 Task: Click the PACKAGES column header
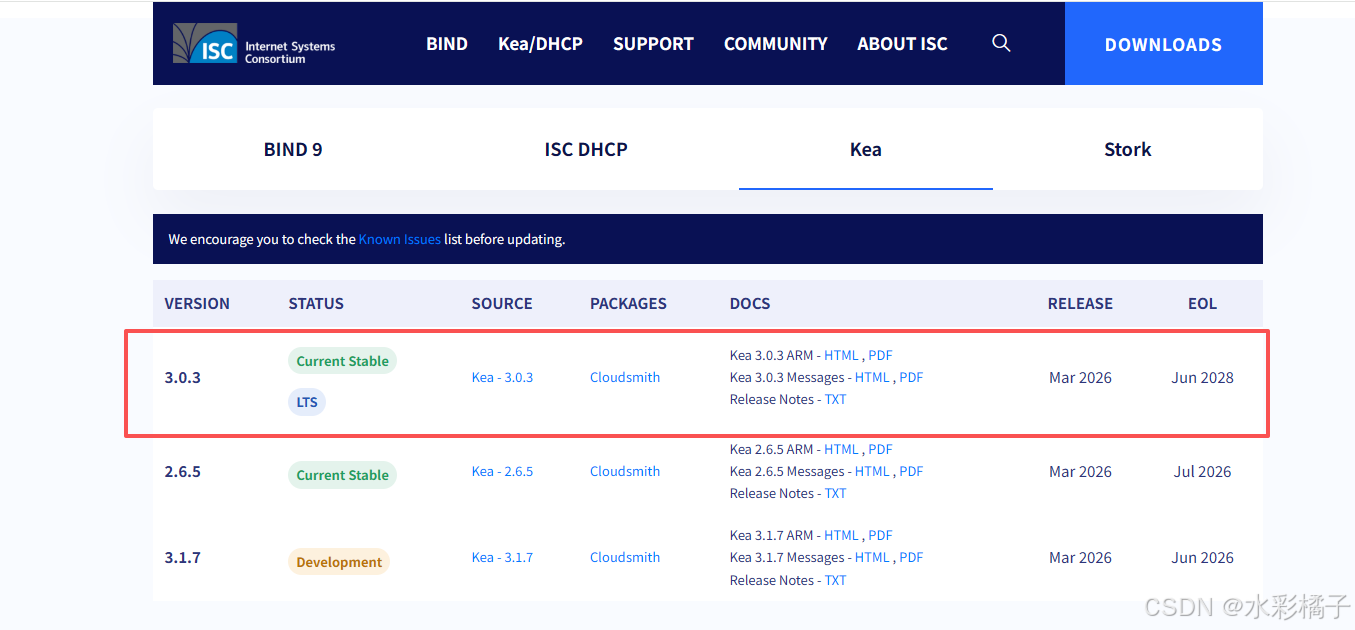tap(628, 303)
